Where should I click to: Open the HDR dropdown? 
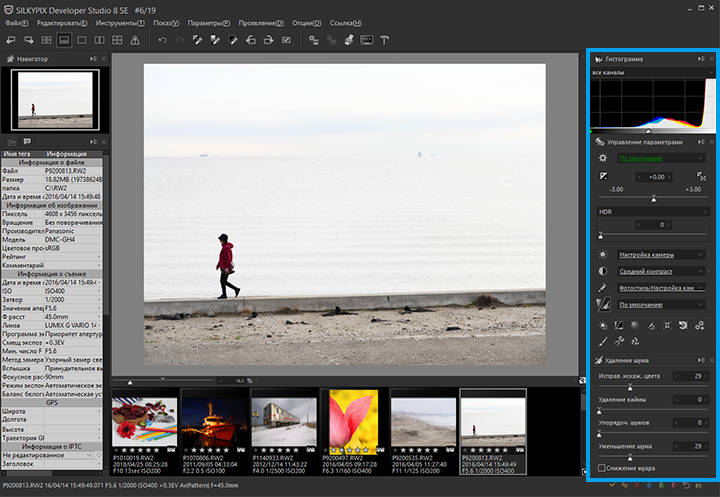652,212
